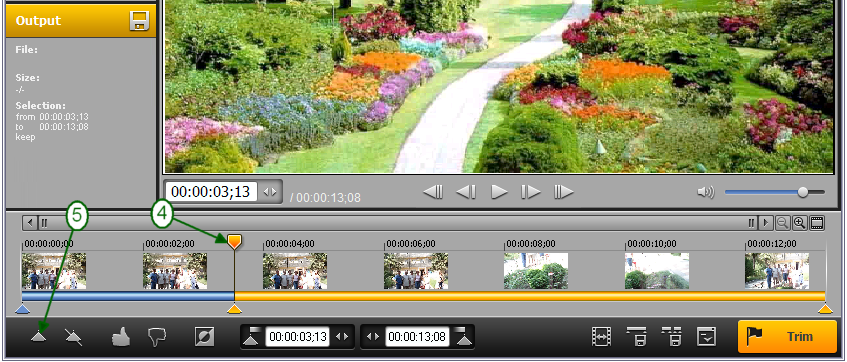Click the right marker time field 00:00:13;08
The width and height of the screenshot is (847, 362).
(x=417, y=337)
